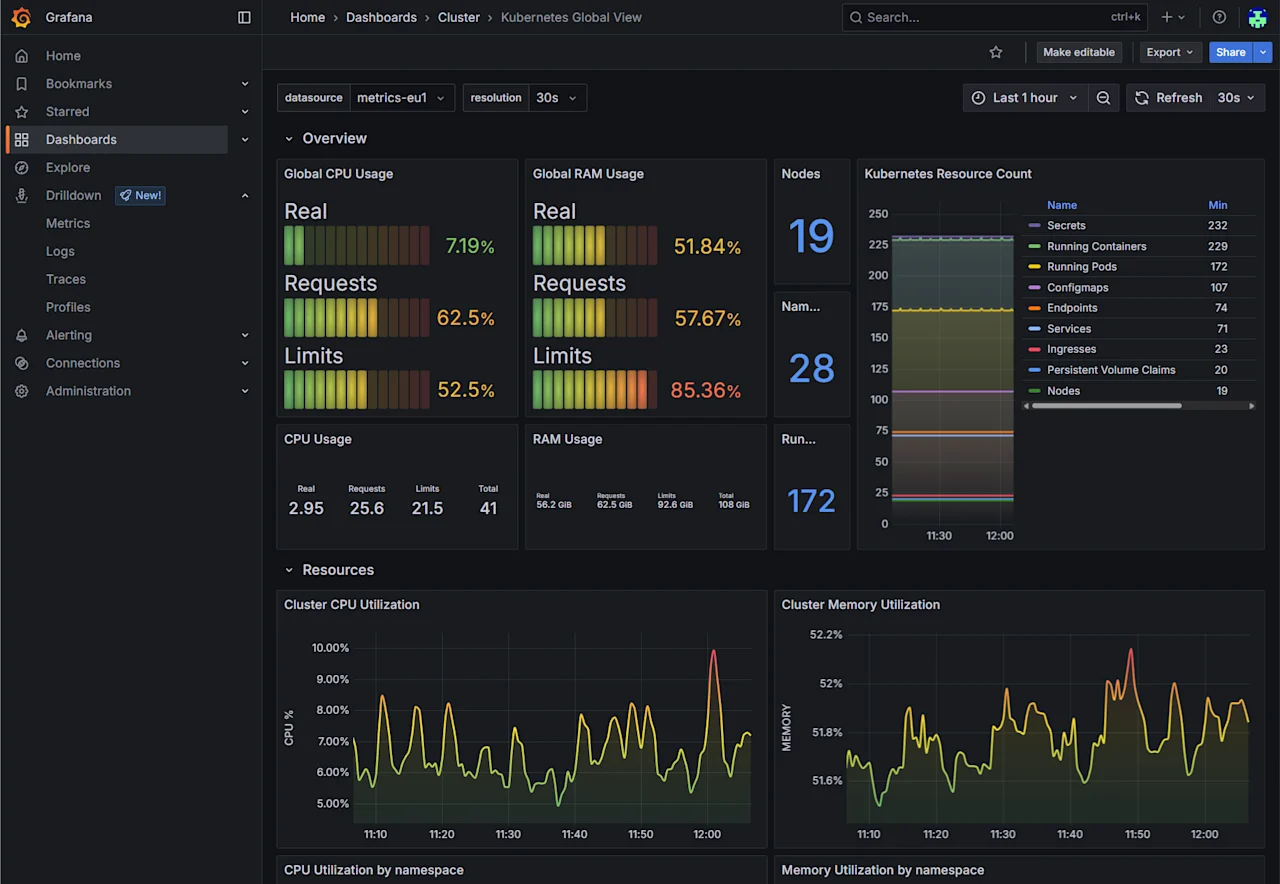Open the metrics-eu1 datasource dropdown
The image size is (1280, 884).
[x=402, y=97]
